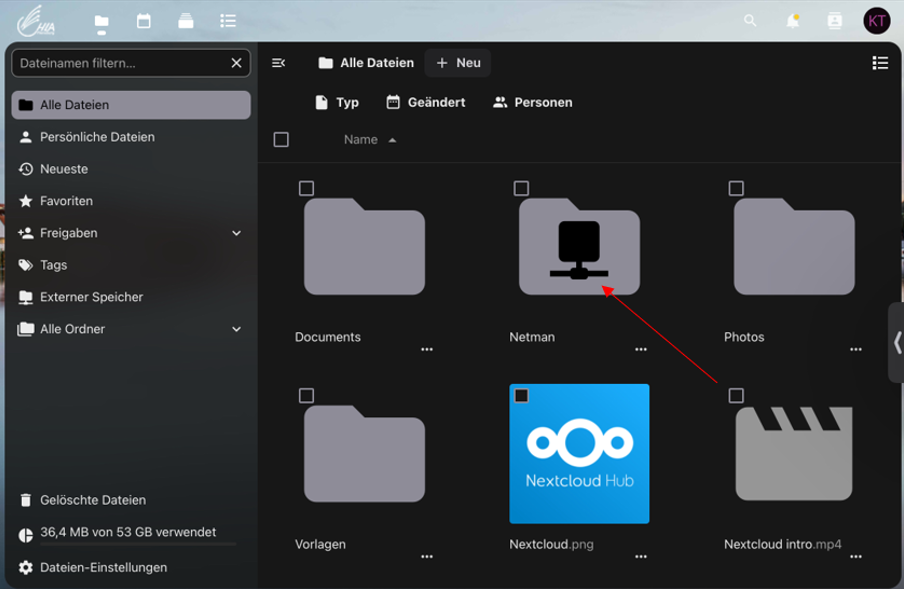Image resolution: width=904 pixels, height=589 pixels.
Task: Open the Netman external storage folder icon
Action: [x=579, y=247]
